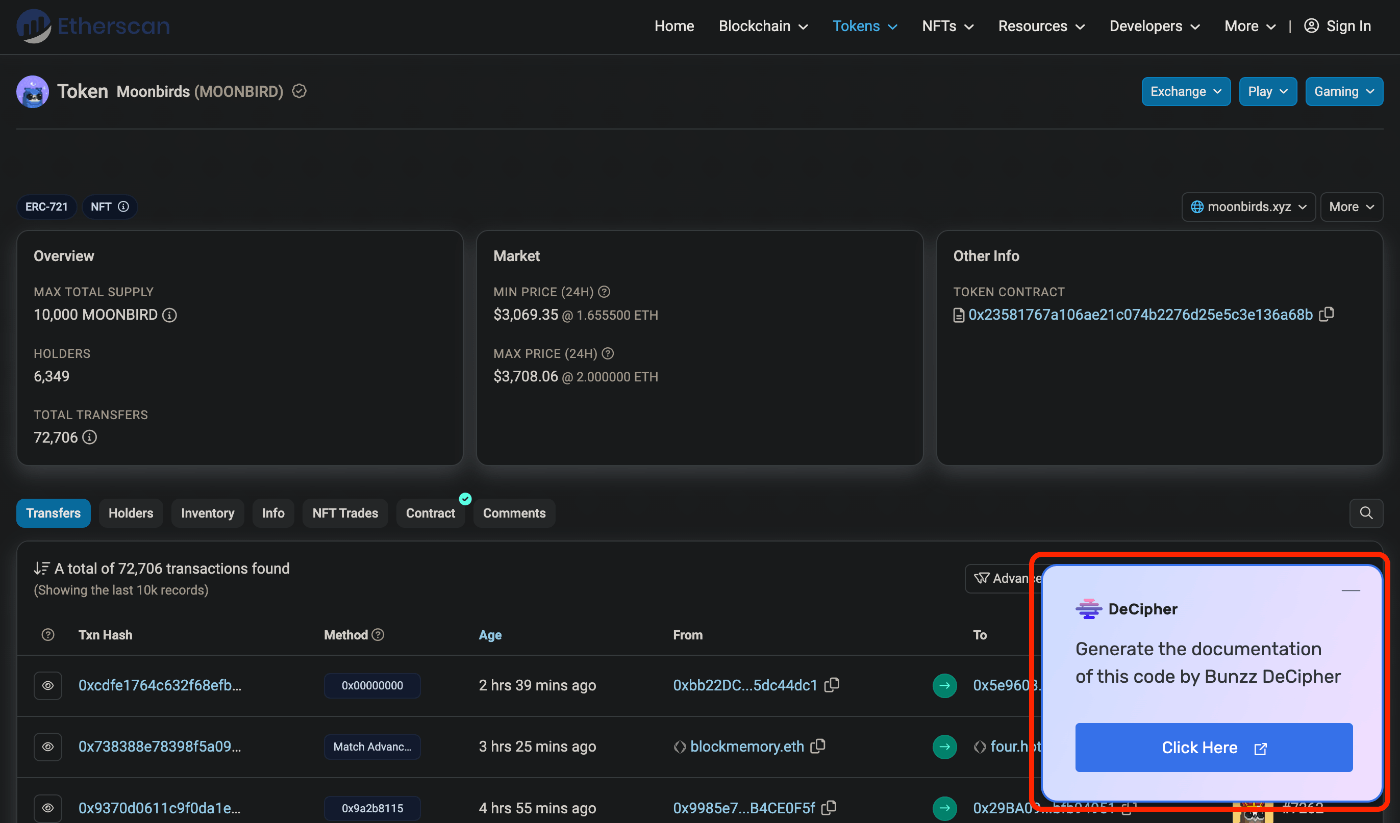The height and width of the screenshot is (823, 1400).
Task: Minimize the DeCipher popup
Action: (x=1351, y=590)
